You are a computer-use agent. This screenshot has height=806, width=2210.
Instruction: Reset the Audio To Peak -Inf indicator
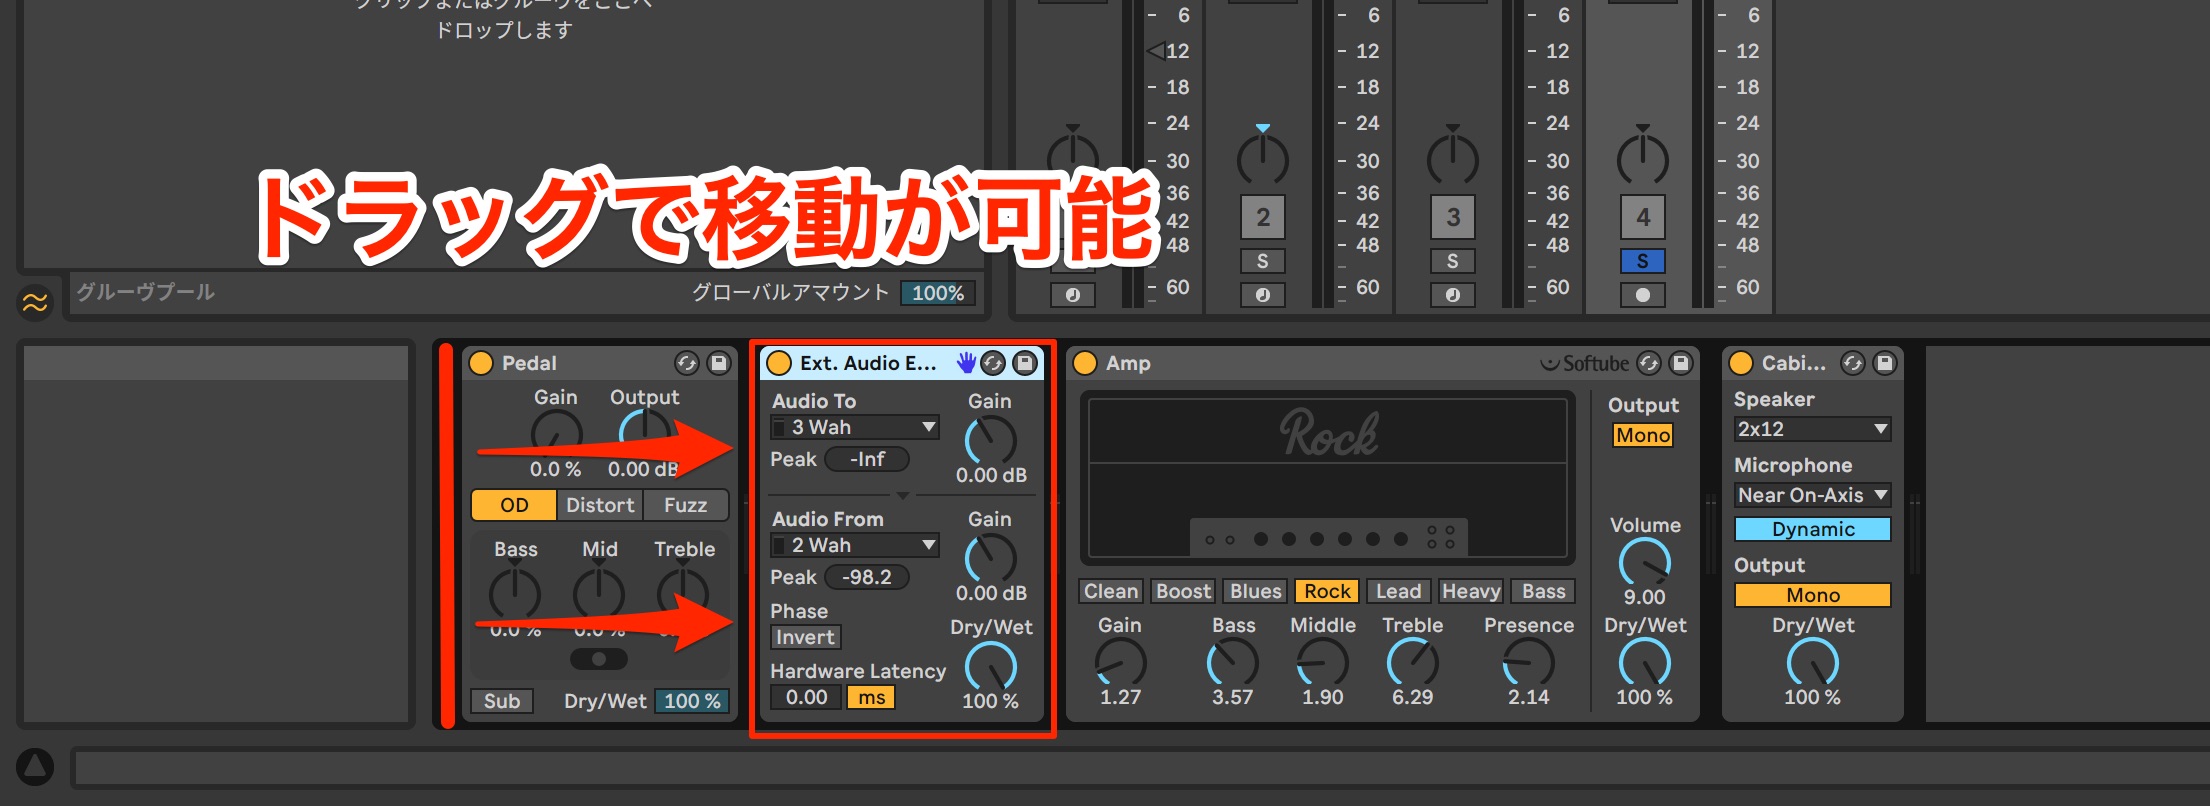pos(866,459)
